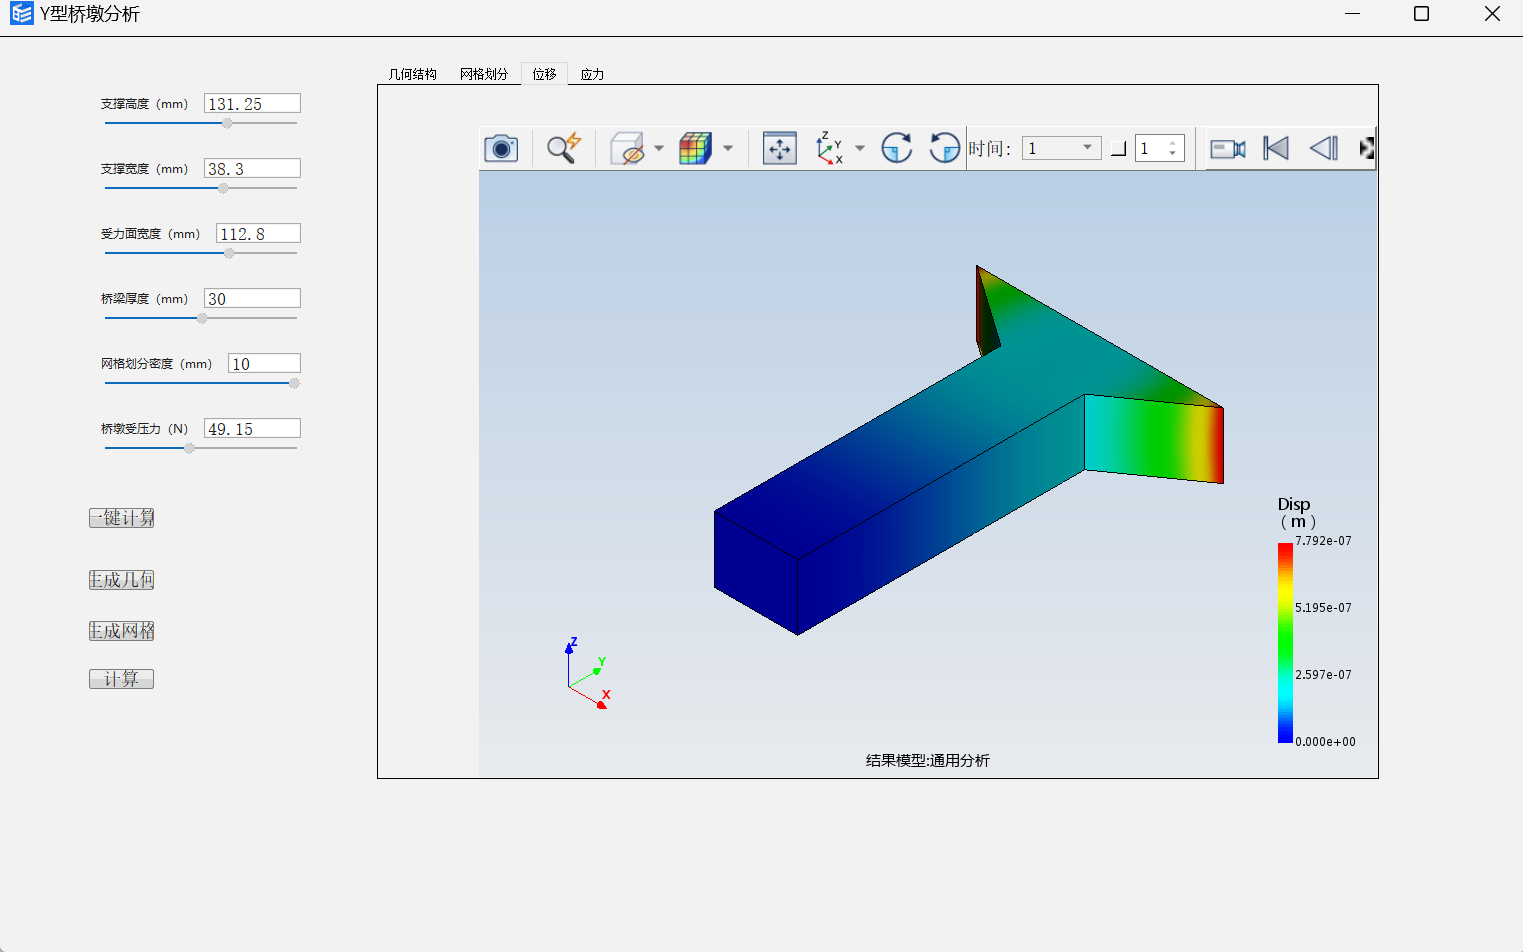Edit the 支撑高度 field showing 131.25

[x=252, y=104]
